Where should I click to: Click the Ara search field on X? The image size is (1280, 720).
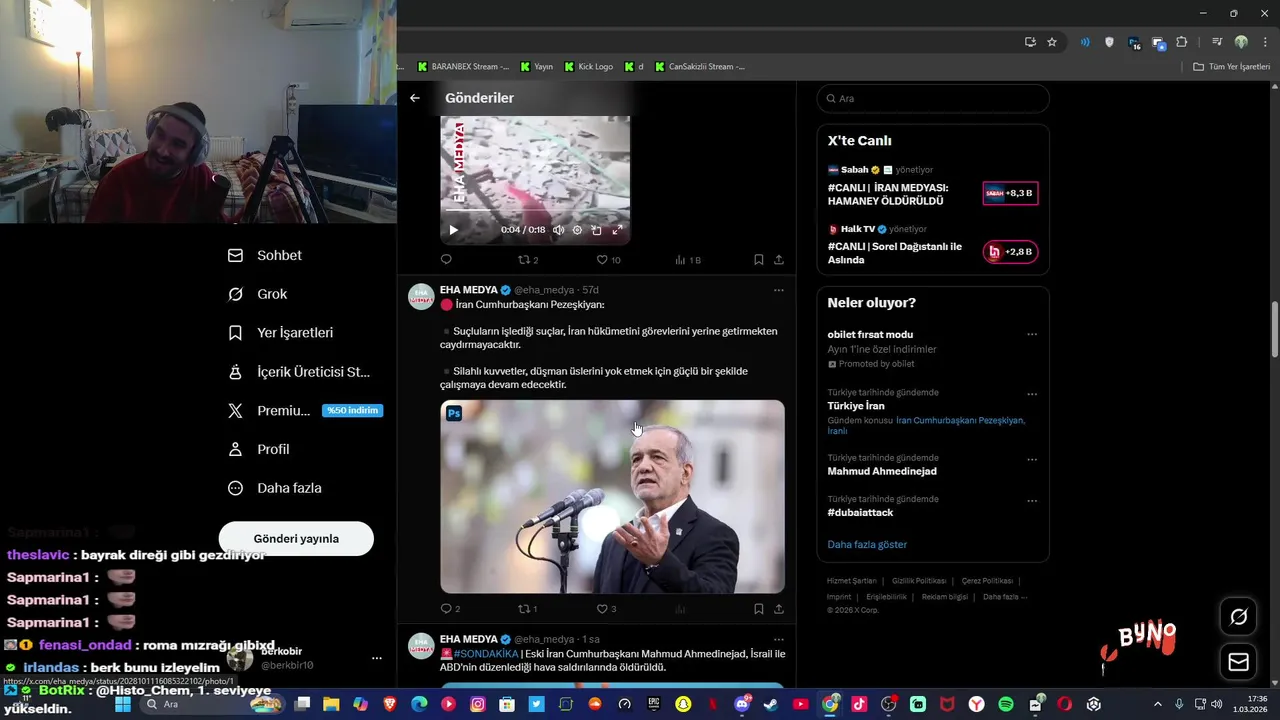pos(932,99)
